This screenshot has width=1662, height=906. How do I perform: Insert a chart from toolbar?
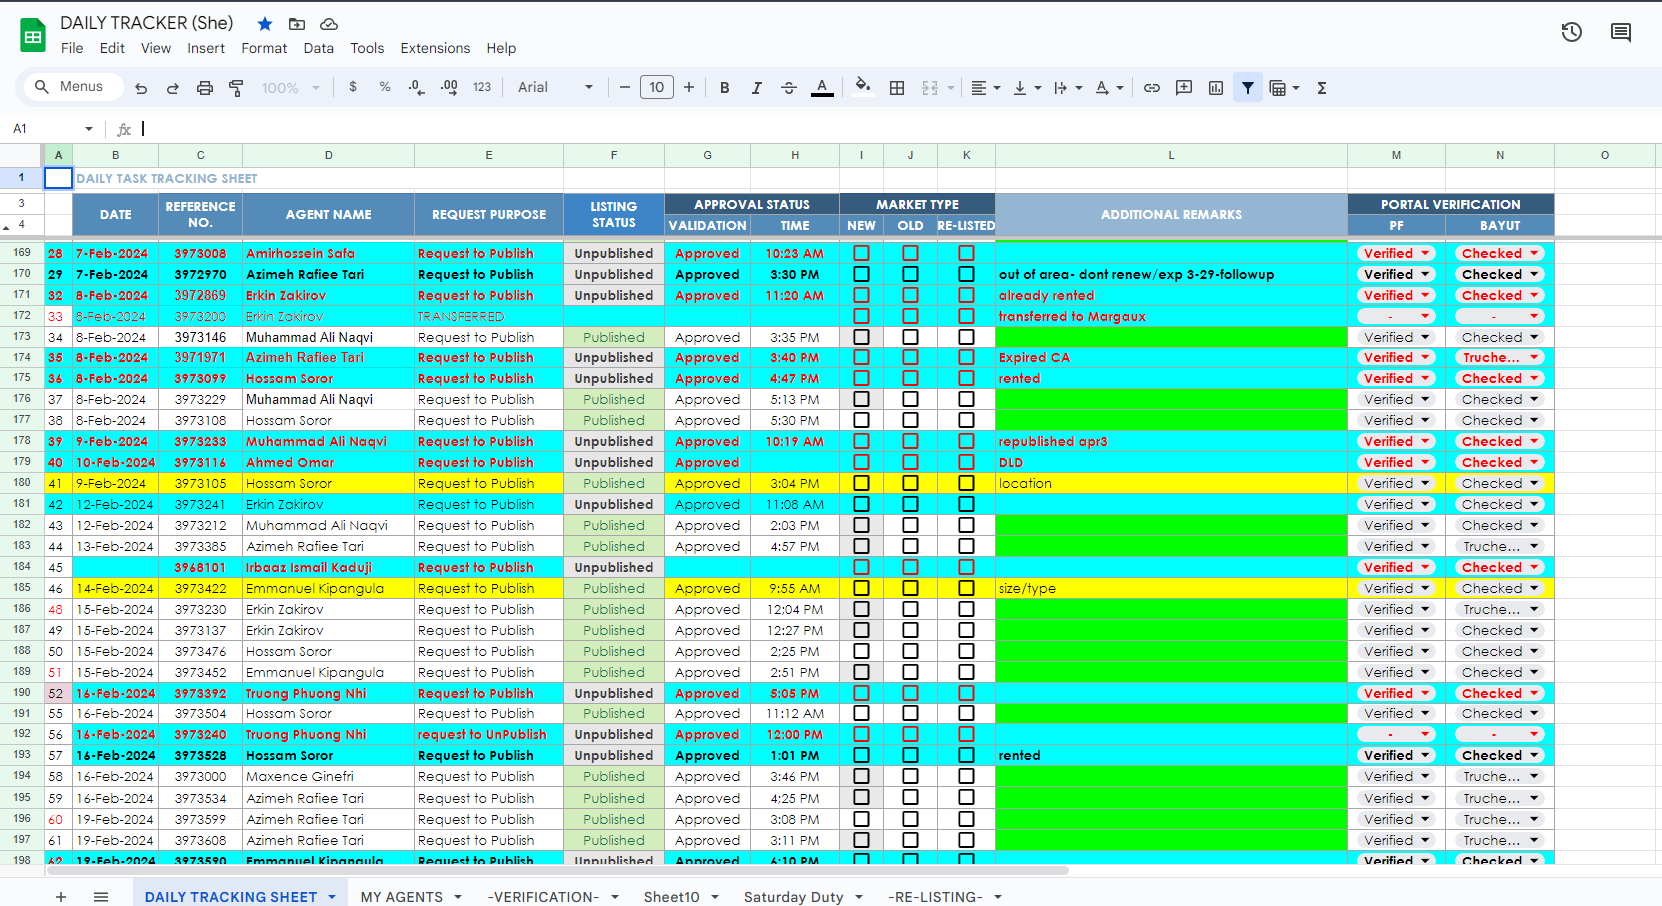point(1216,88)
